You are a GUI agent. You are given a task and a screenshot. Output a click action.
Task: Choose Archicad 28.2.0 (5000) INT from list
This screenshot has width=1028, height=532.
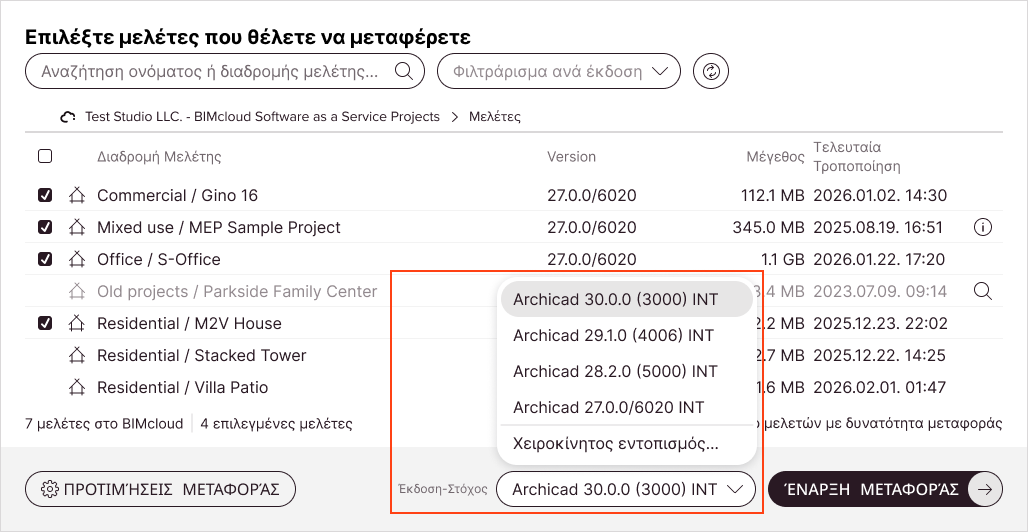pos(626,371)
